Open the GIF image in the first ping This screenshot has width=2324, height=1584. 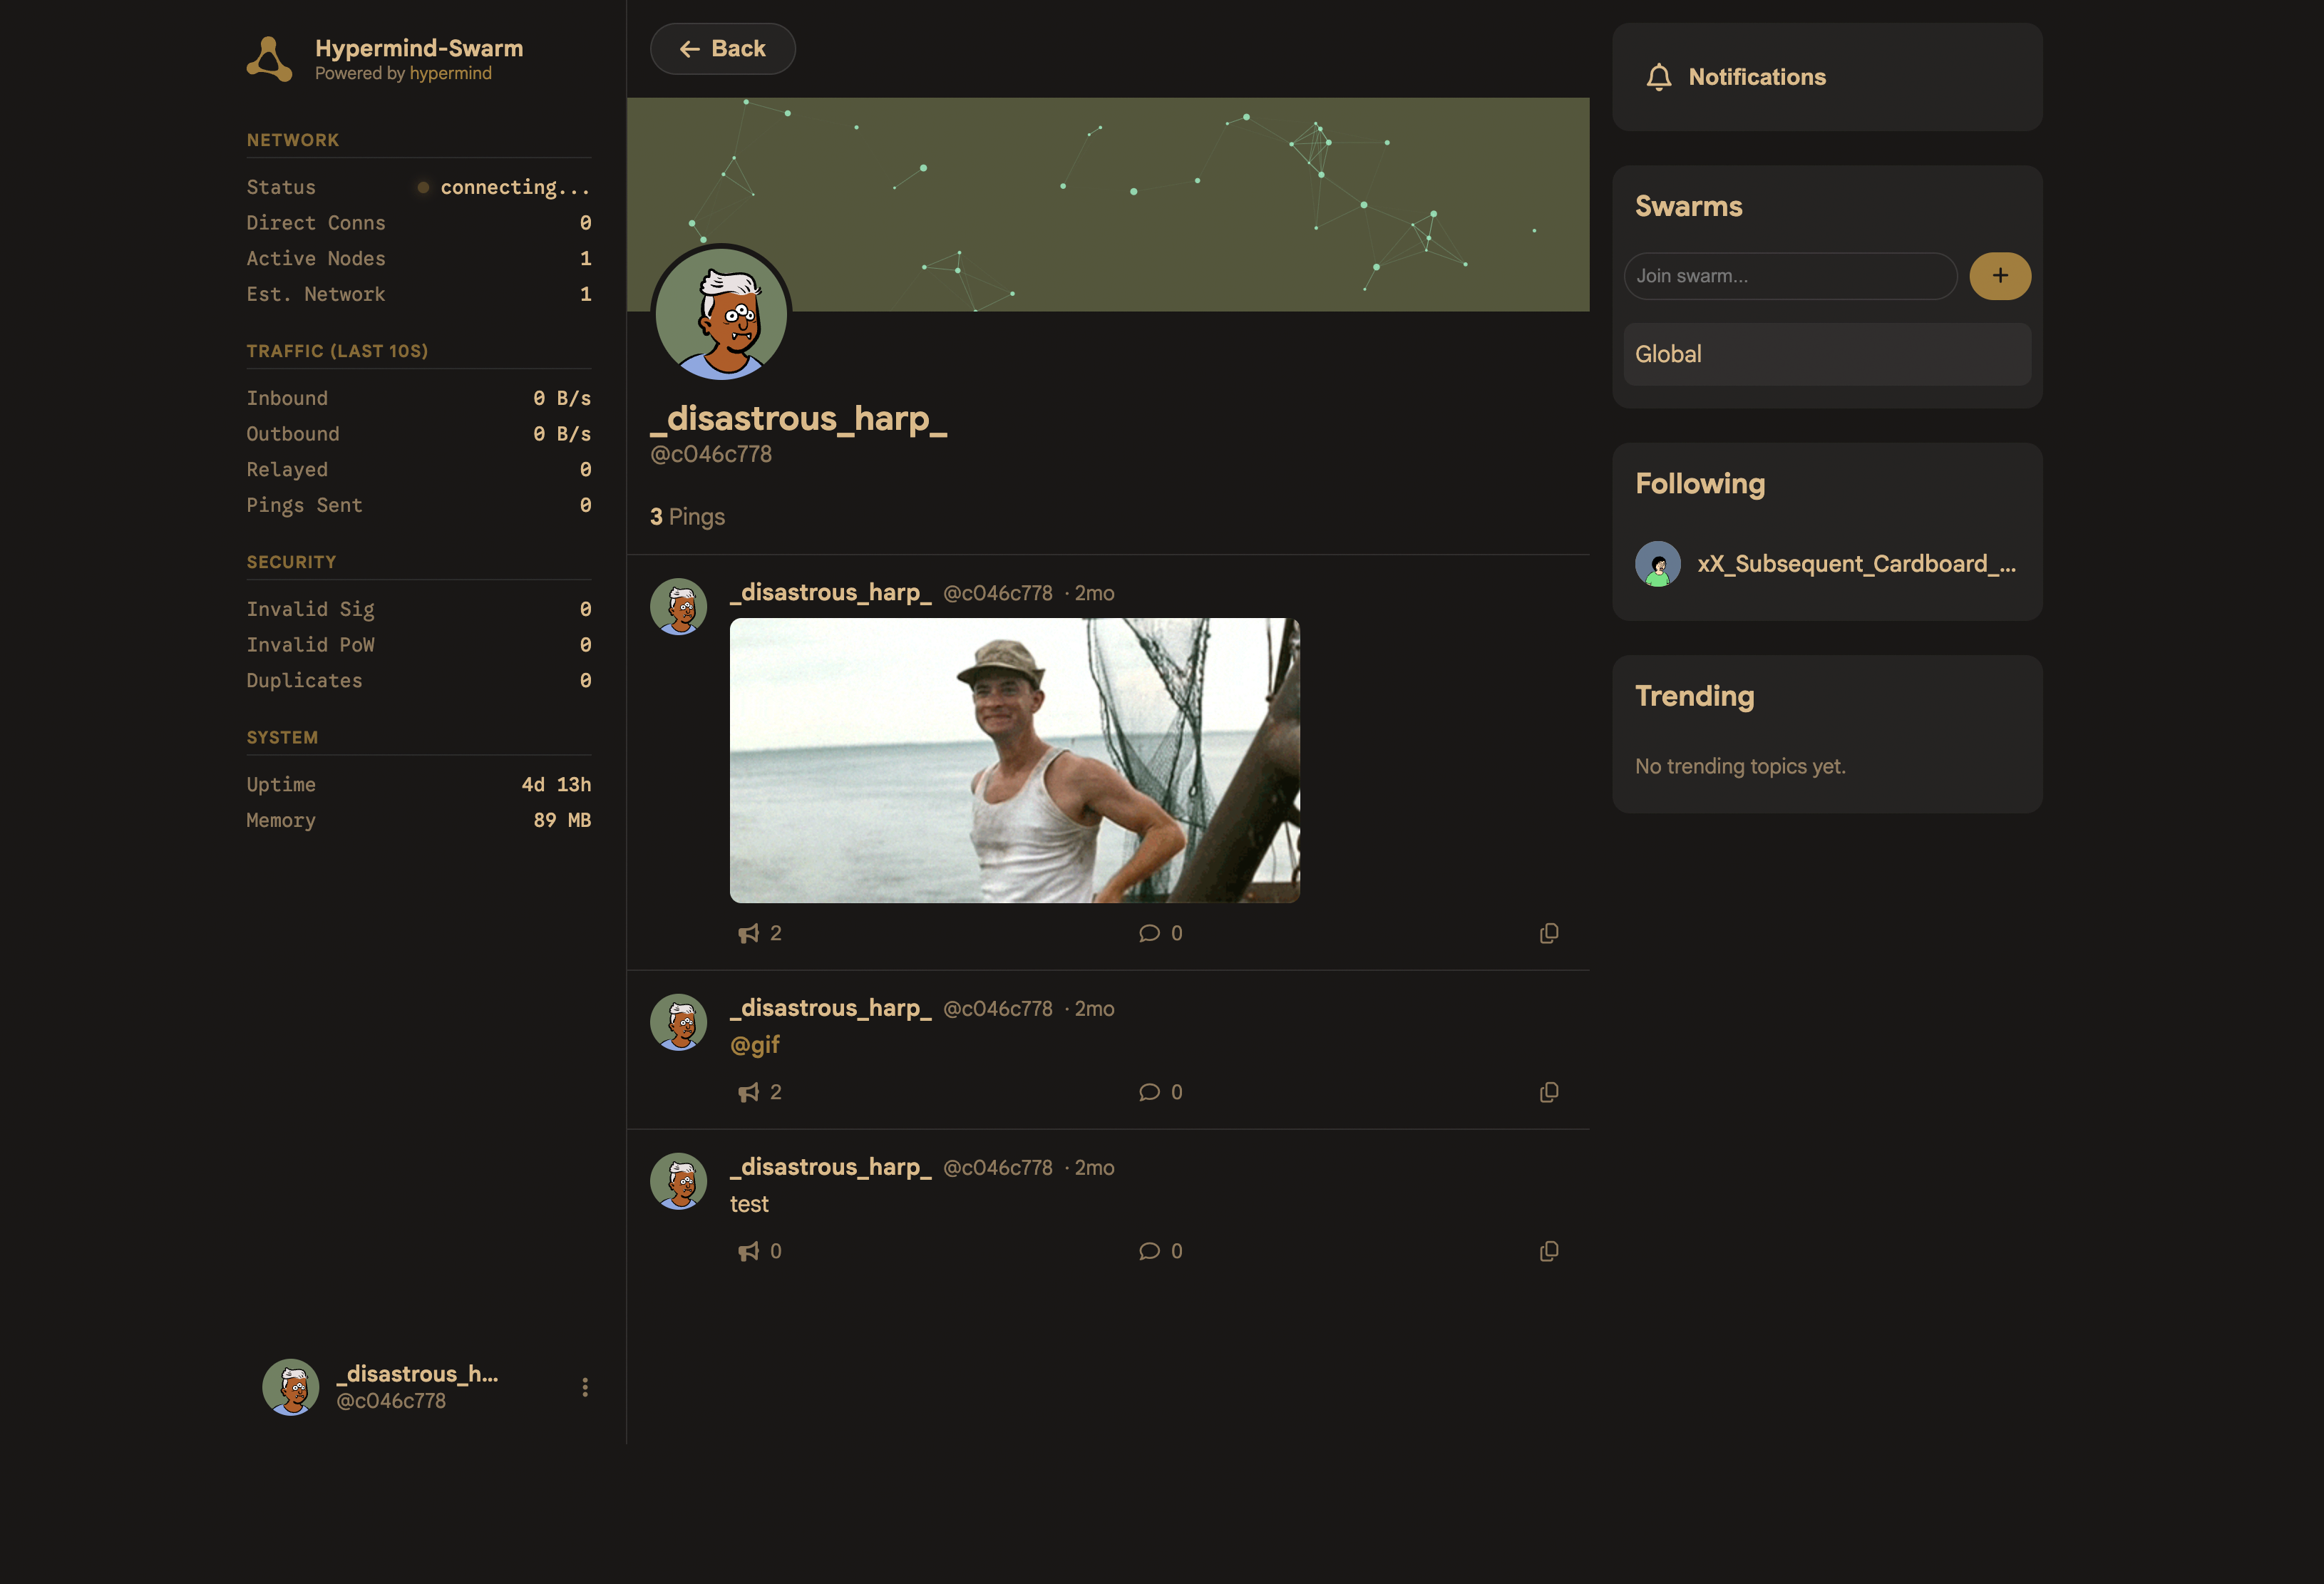click(x=1014, y=760)
